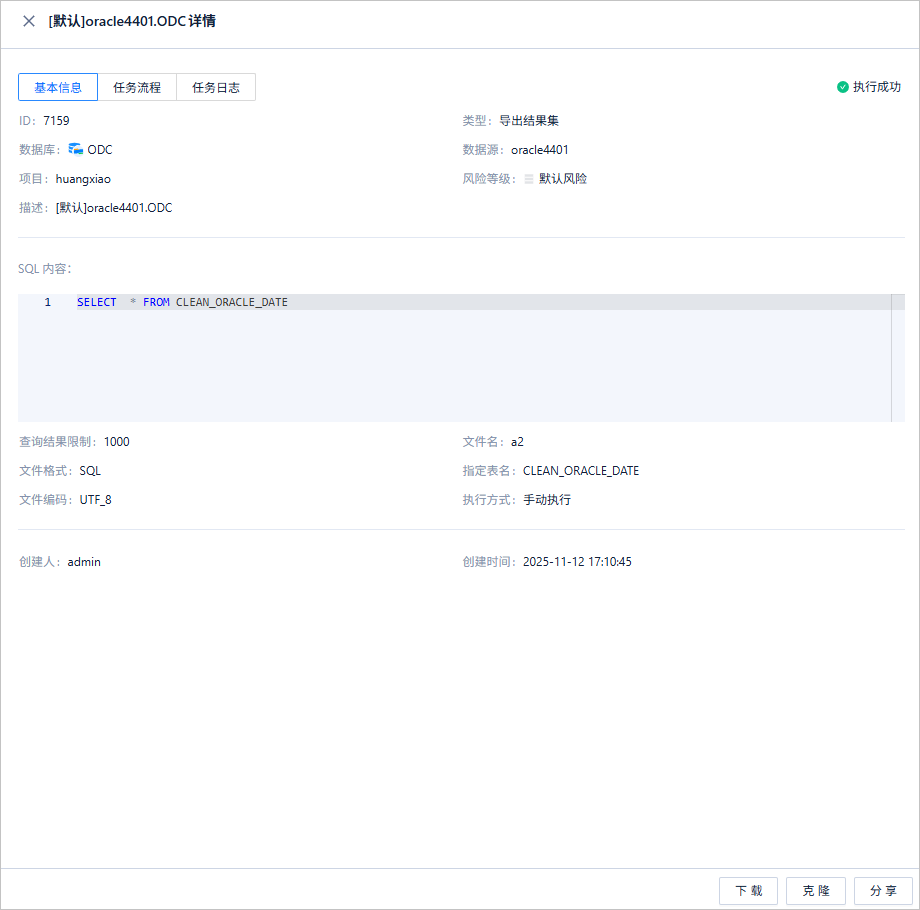The height and width of the screenshot is (910, 920).
Task: Click the 克隆 clone button
Action: (x=816, y=891)
